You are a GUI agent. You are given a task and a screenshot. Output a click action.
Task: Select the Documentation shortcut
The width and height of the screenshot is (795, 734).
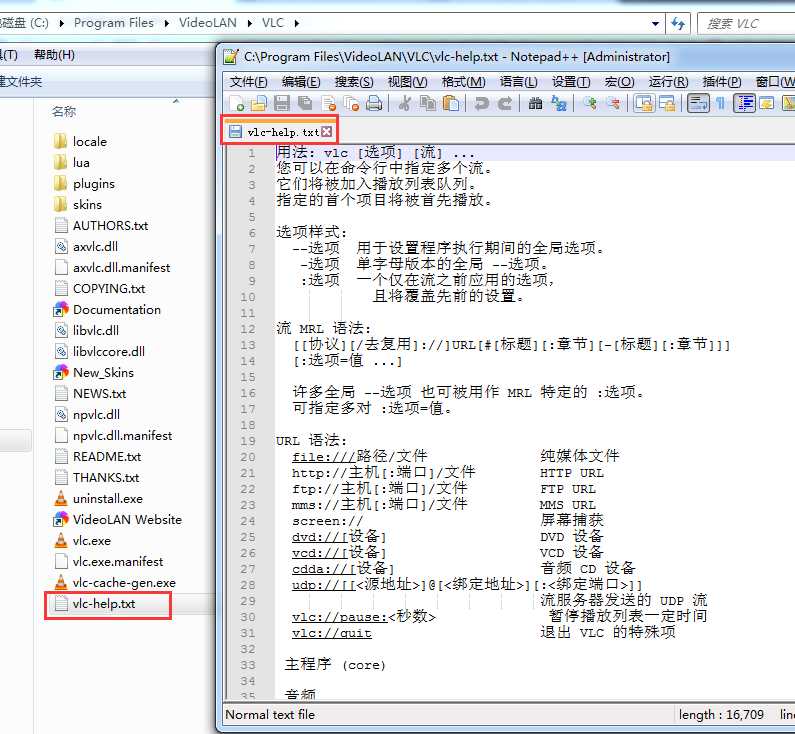coord(107,310)
